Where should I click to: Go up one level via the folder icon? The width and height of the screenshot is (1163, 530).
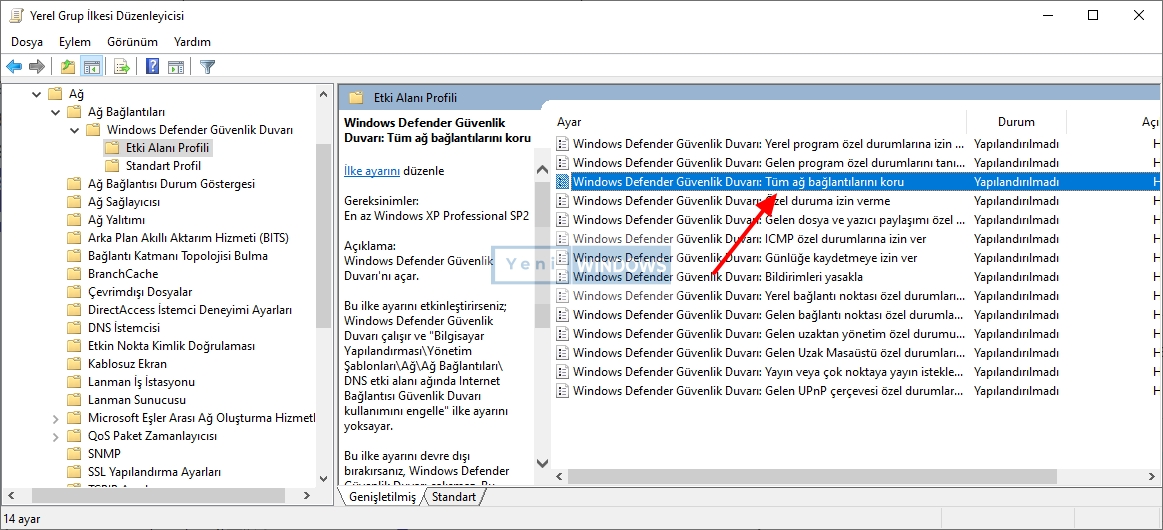click(68, 67)
